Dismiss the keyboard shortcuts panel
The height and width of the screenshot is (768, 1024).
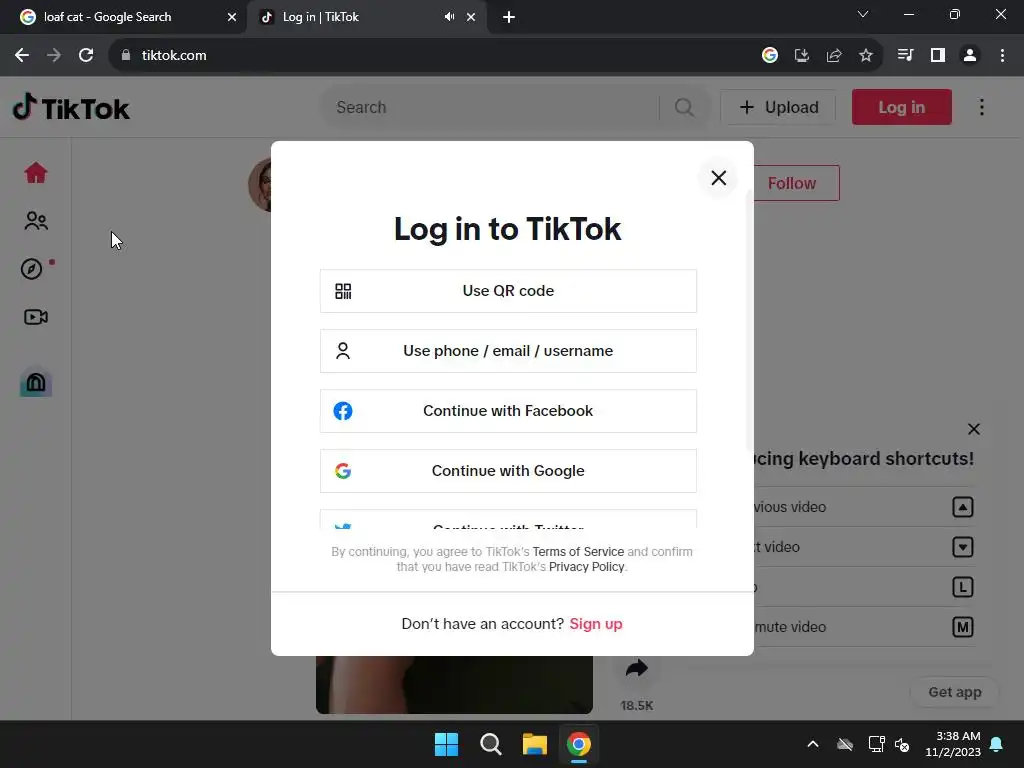[974, 429]
